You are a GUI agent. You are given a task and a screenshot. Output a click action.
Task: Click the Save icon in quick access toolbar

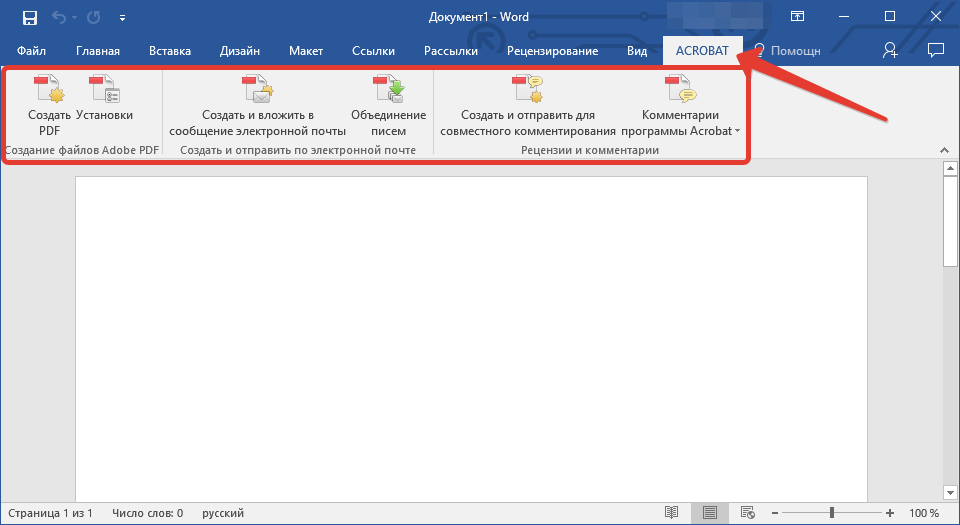coord(29,17)
